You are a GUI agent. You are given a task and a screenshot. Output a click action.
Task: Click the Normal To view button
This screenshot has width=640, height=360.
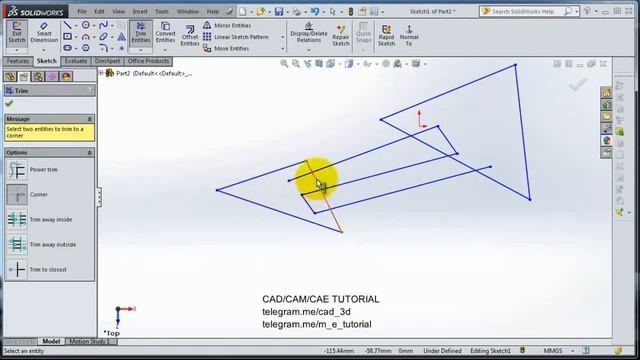409,35
